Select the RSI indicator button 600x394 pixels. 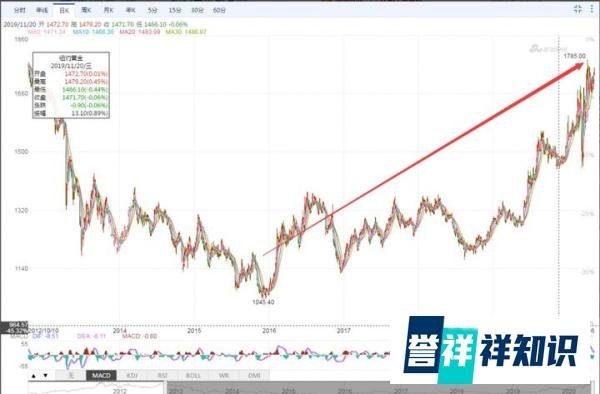[x=163, y=376]
